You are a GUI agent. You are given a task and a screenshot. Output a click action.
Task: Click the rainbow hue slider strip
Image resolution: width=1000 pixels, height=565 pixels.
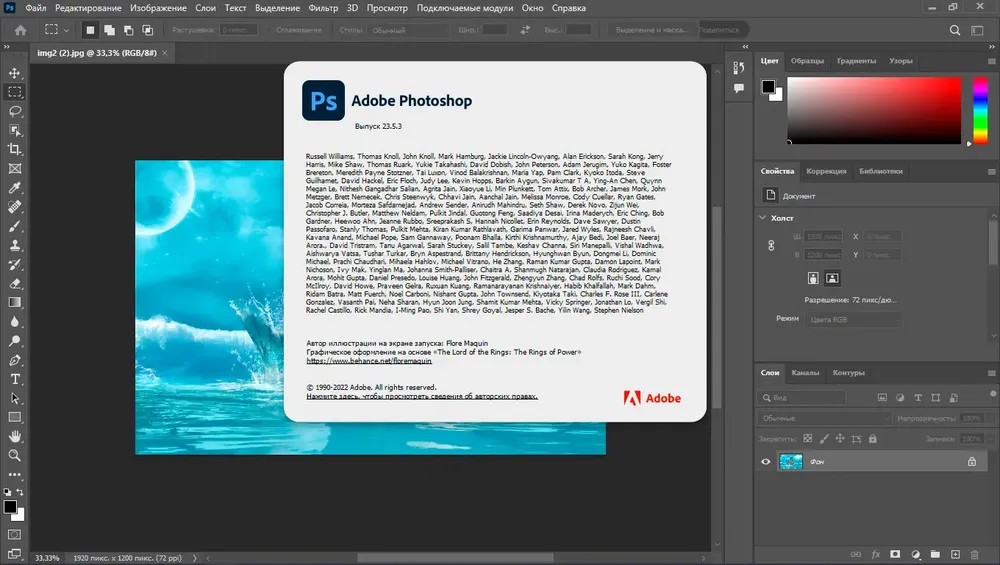(980, 110)
